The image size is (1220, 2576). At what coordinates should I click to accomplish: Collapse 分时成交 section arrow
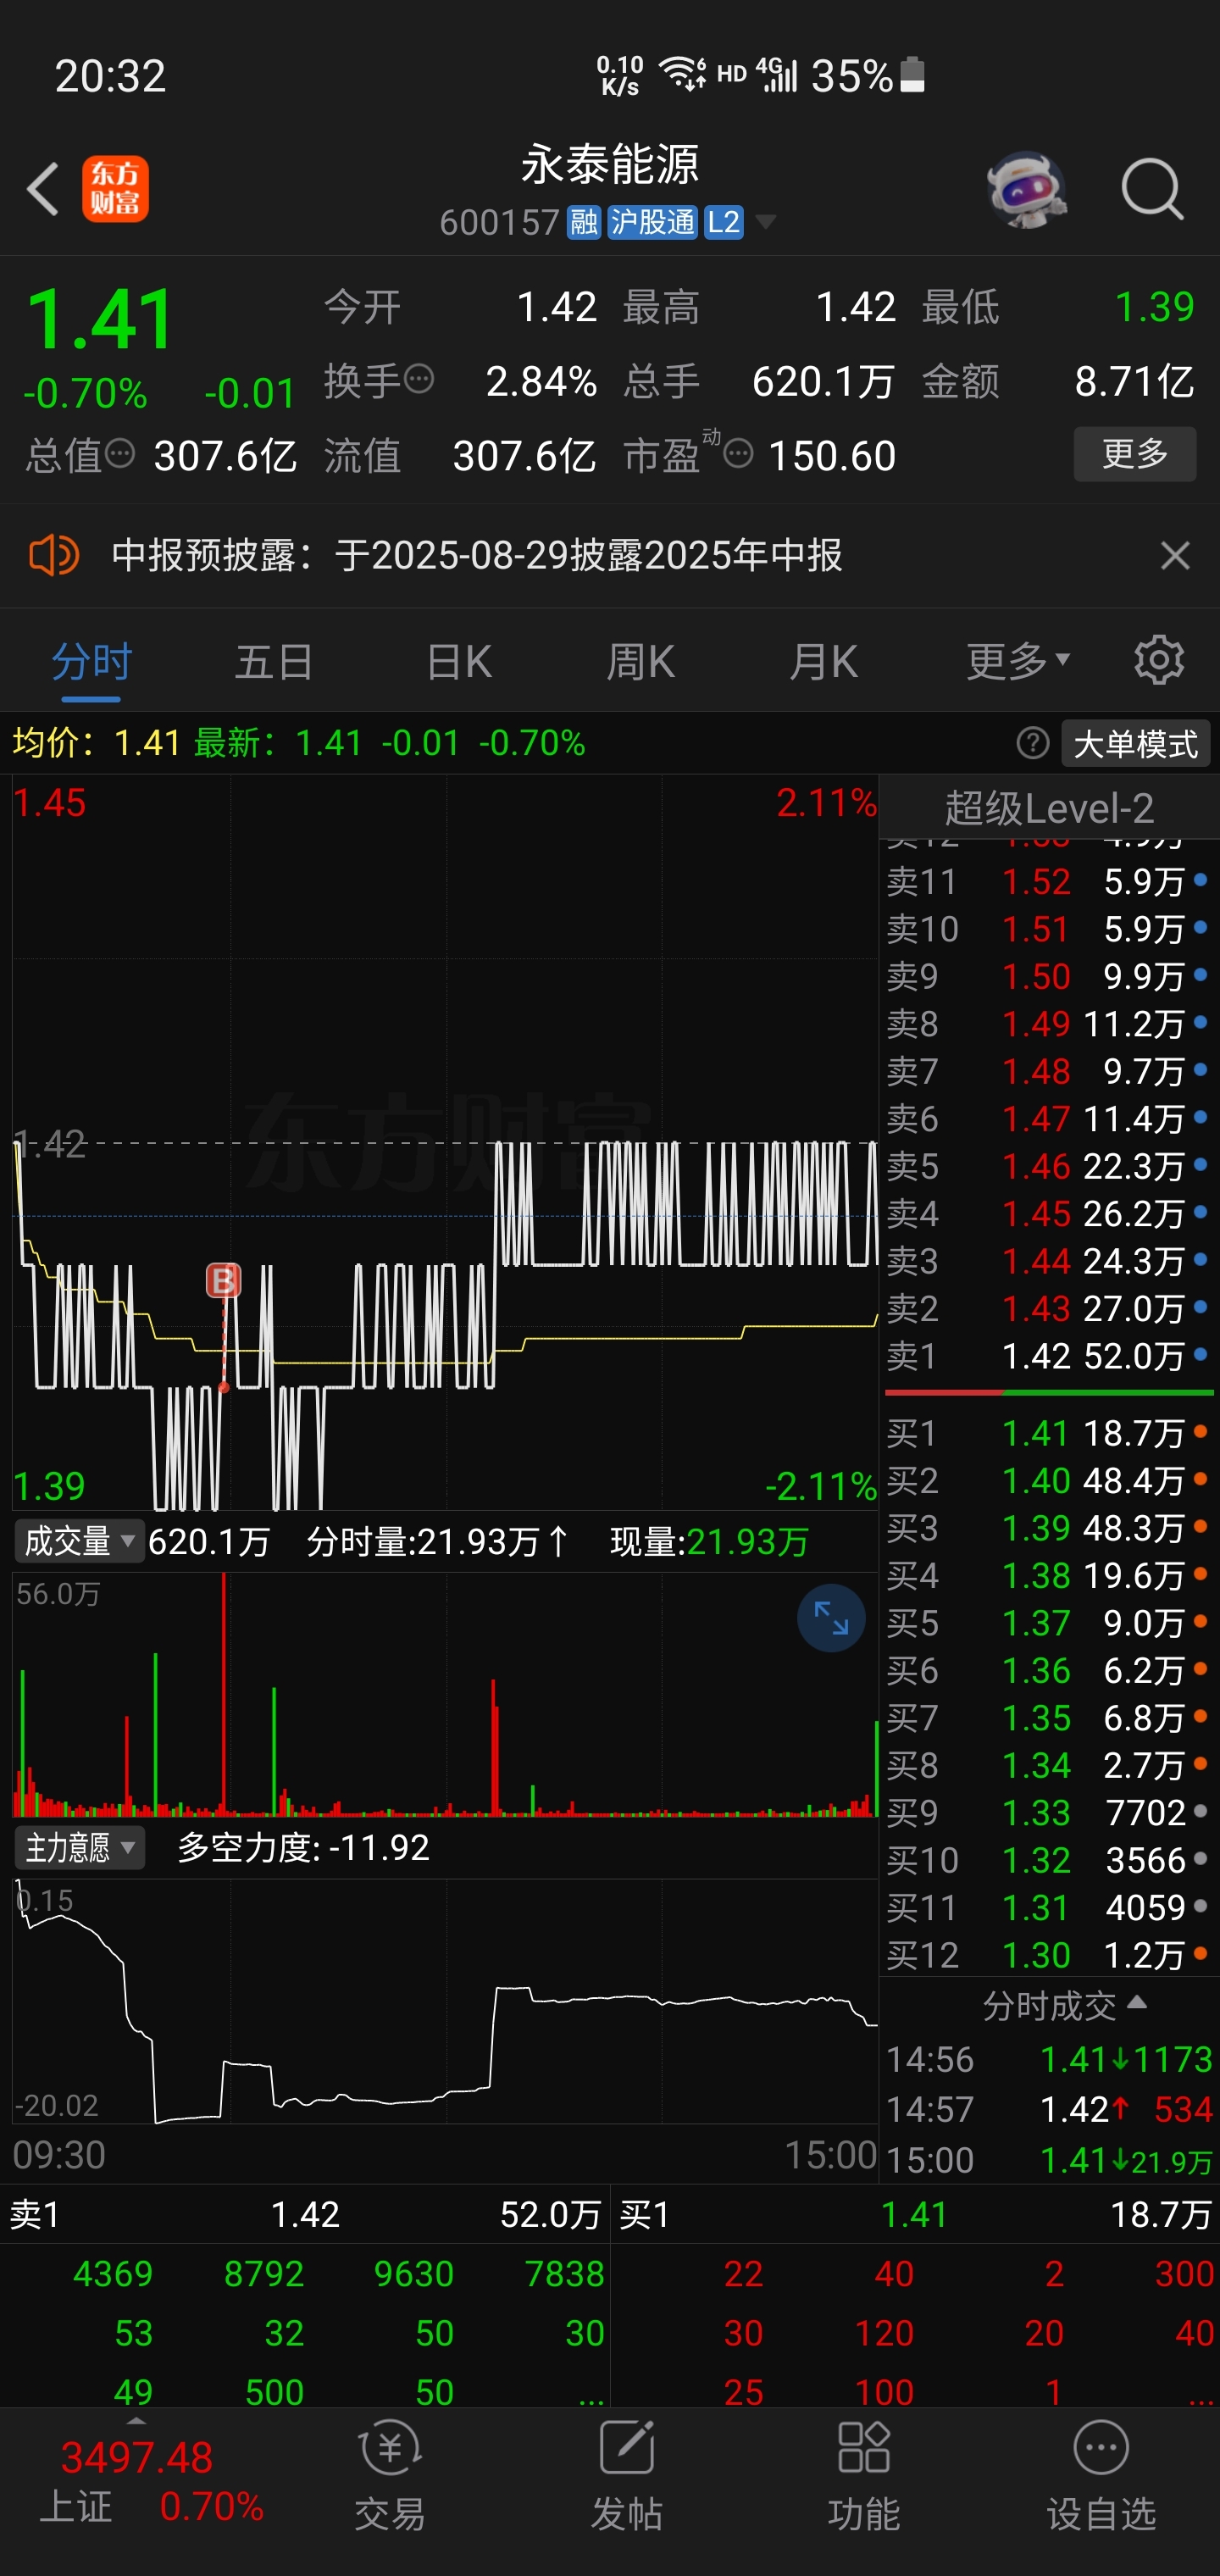coord(1137,2003)
